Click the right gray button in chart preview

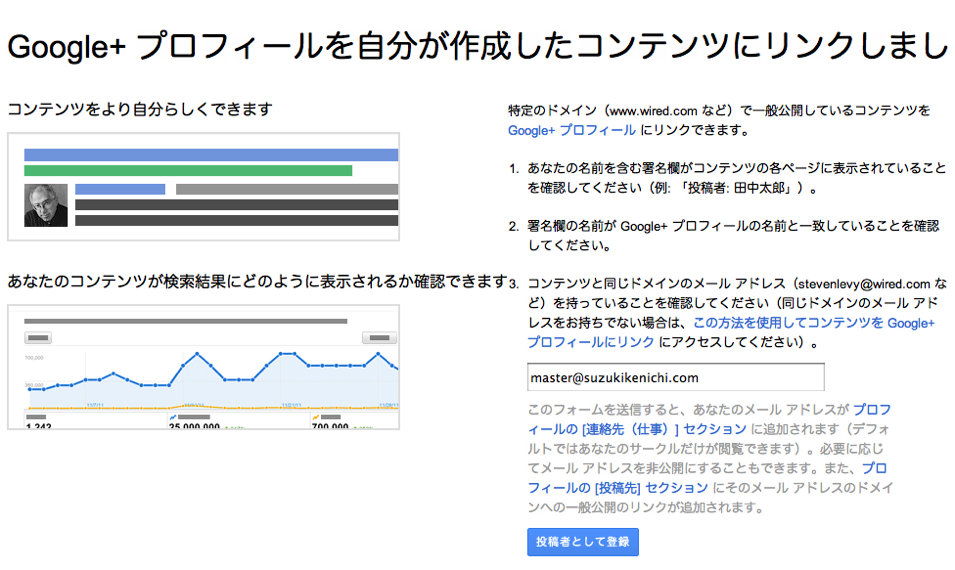tap(379, 337)
